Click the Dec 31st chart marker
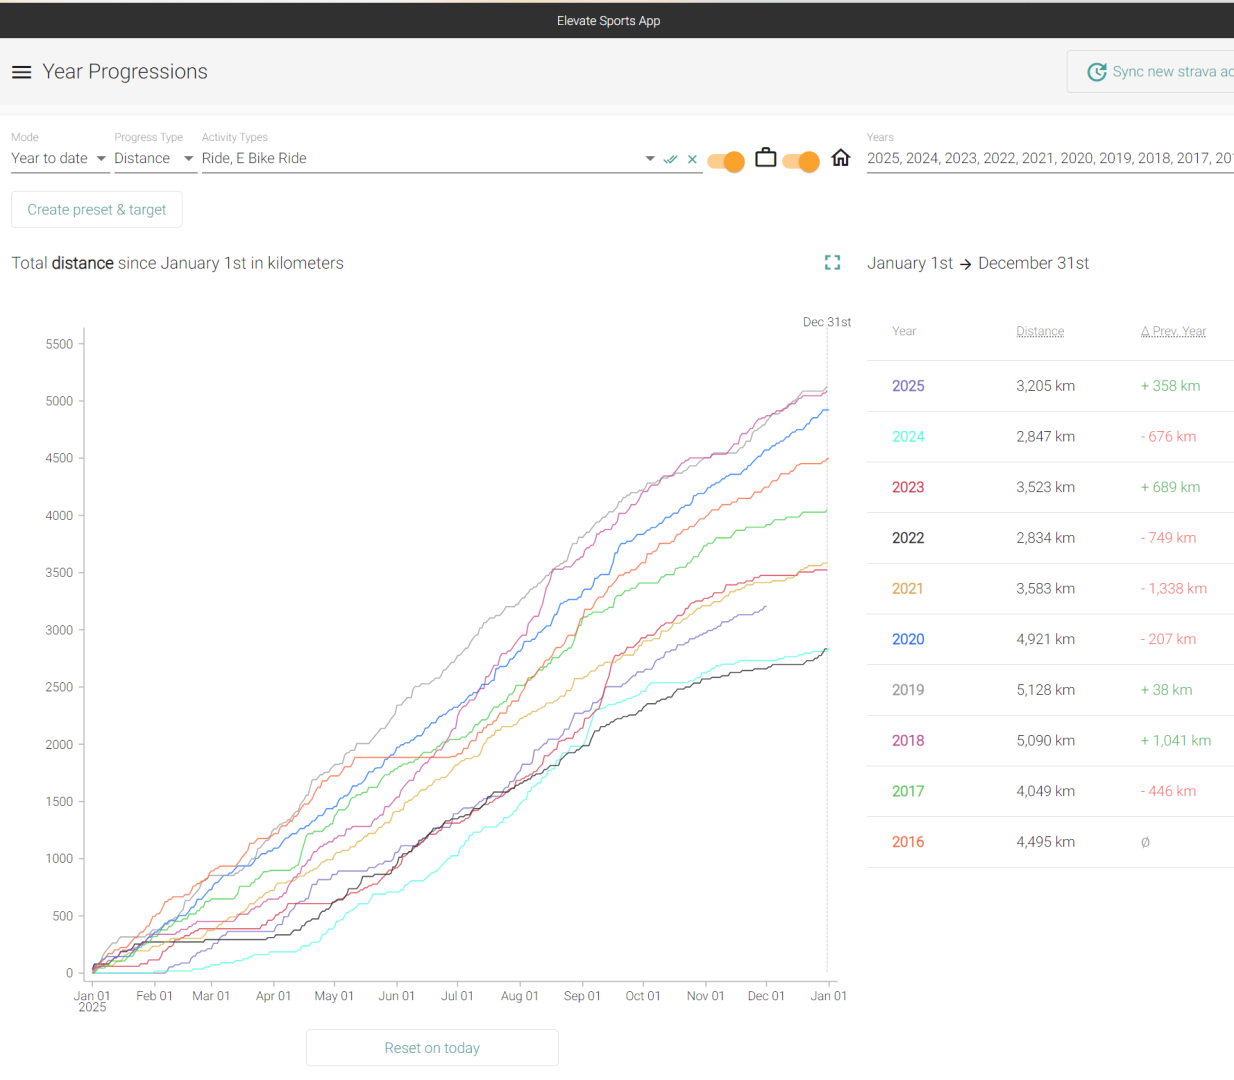Image resolution: width=1234 pixels, height=1080 pixels. tap(827, 322)
